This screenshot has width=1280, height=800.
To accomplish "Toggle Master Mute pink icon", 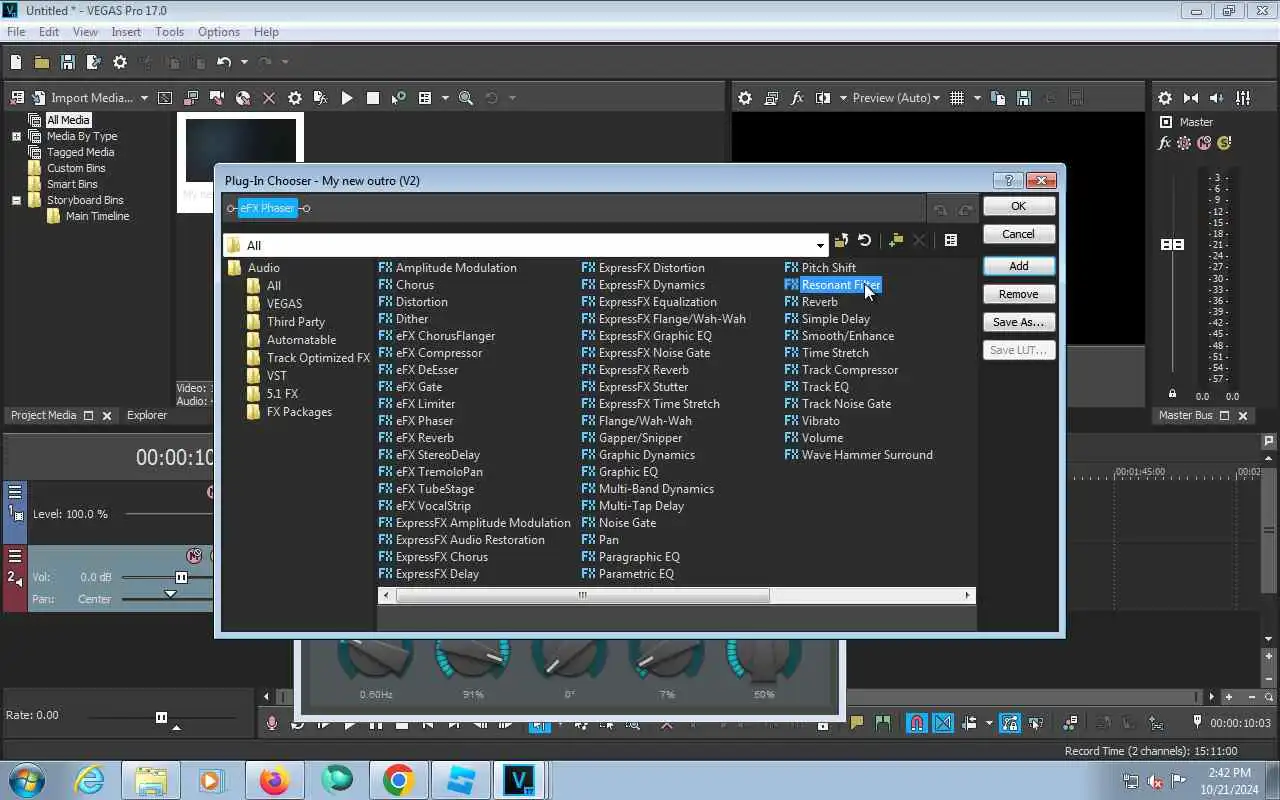I will (1205, 143).
